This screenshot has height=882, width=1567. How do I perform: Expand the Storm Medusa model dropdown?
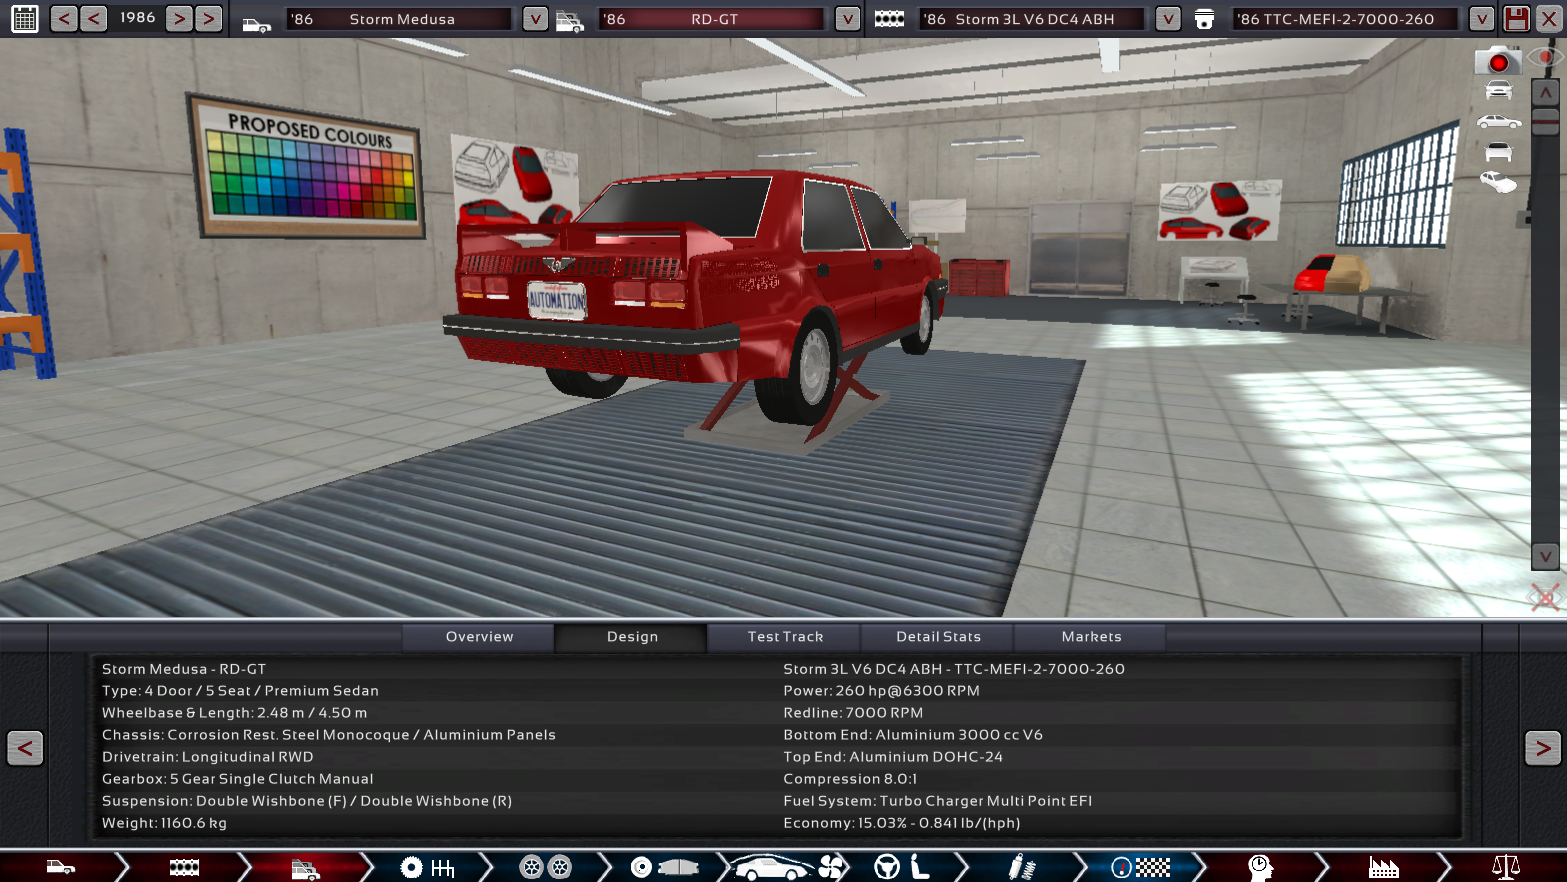535,19
